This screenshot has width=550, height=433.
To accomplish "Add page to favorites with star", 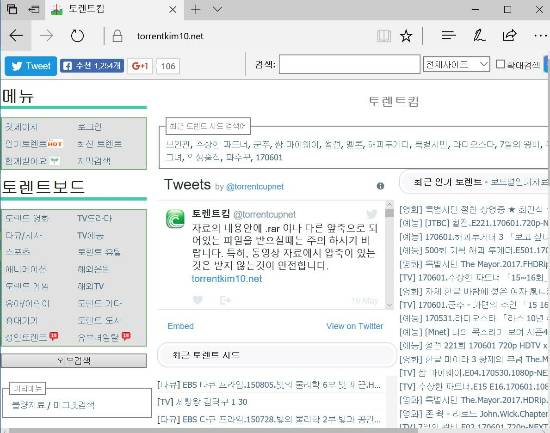I will [406, 36].
